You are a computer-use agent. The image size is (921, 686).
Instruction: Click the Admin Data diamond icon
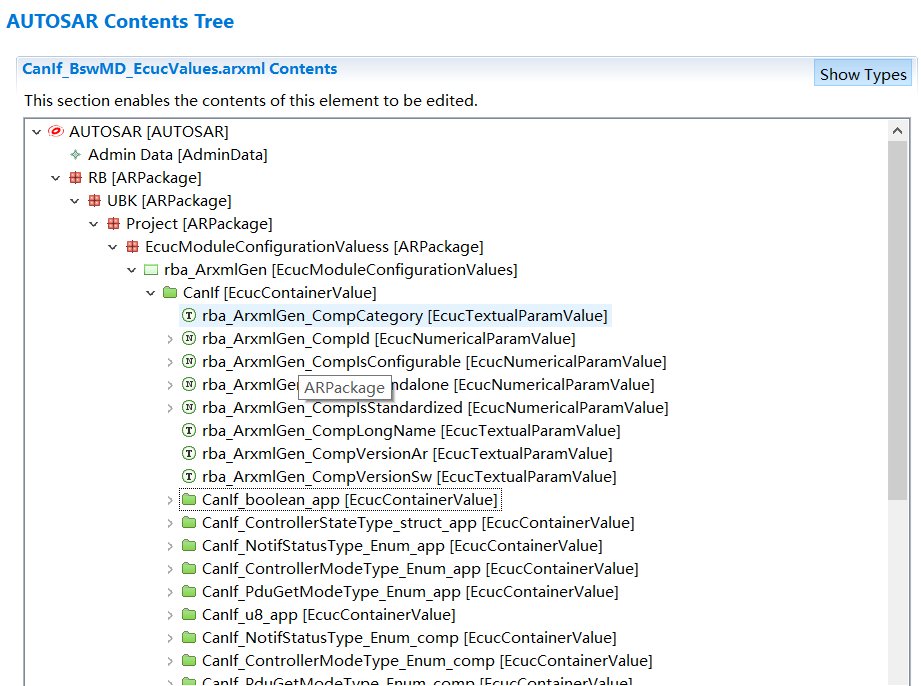pyautogui.click(x=75, y=155)
